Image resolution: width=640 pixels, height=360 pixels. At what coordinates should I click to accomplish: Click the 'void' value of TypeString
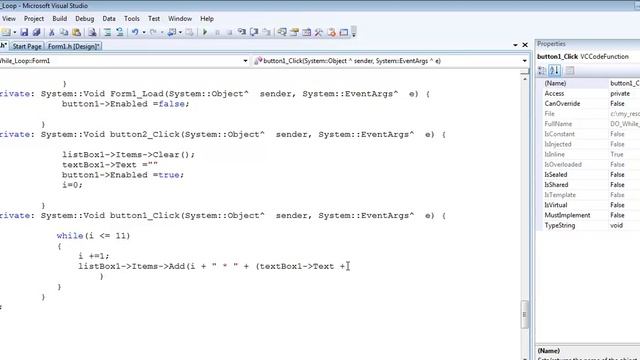[616, 225]
